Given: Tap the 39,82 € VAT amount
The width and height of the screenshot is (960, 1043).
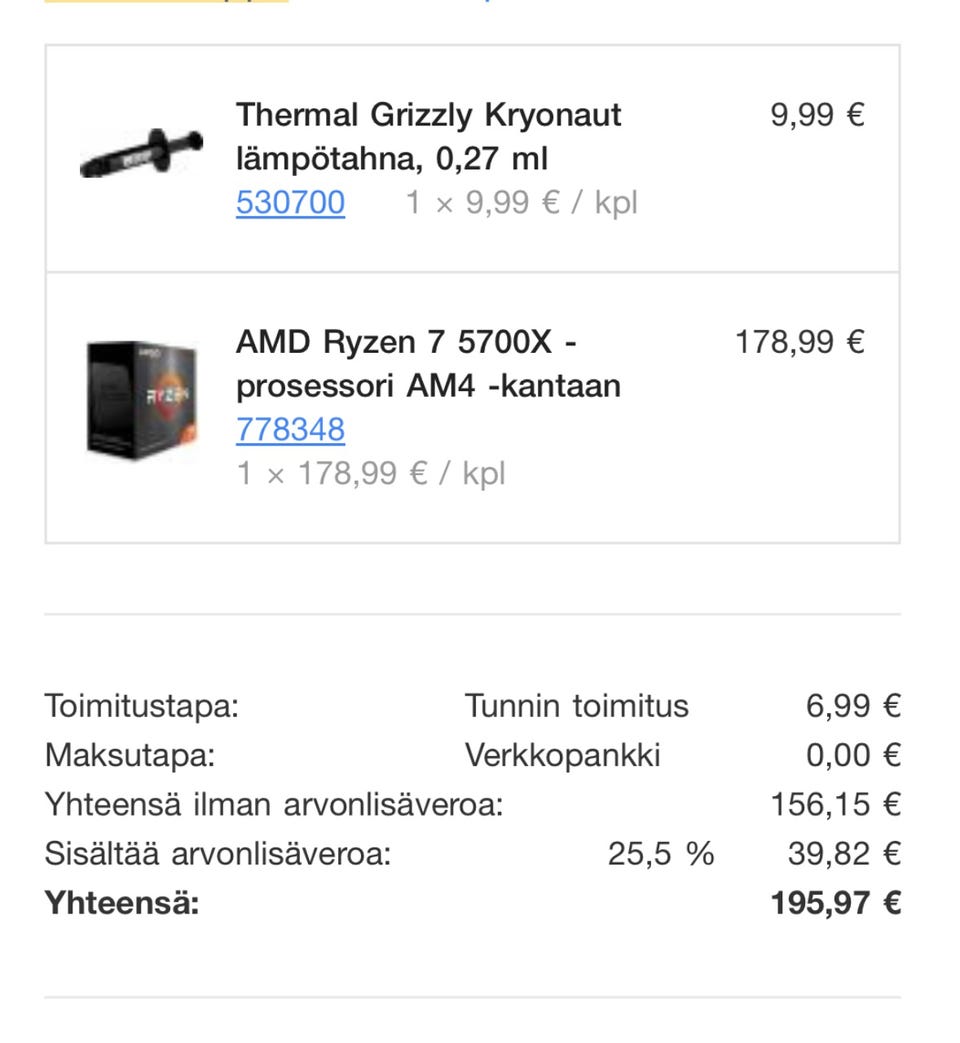Looking at the screenshot, I should coord(844,854).
